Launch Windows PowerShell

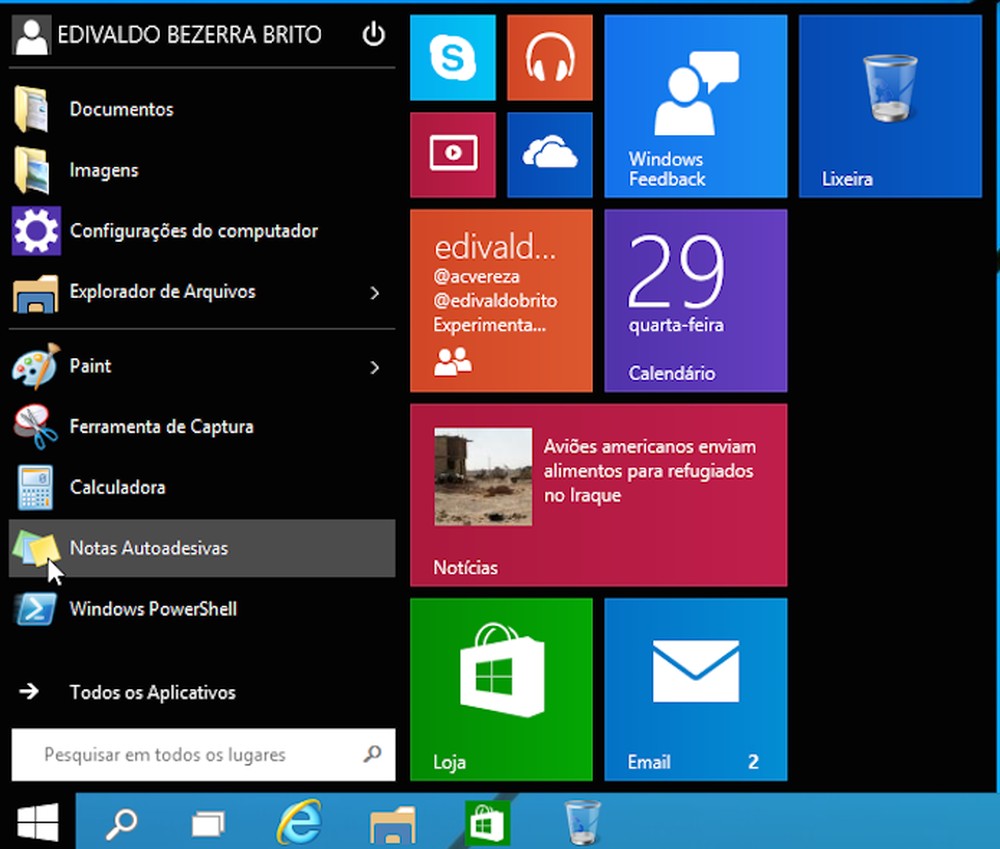pyautogui.click(x=202, y=609)
